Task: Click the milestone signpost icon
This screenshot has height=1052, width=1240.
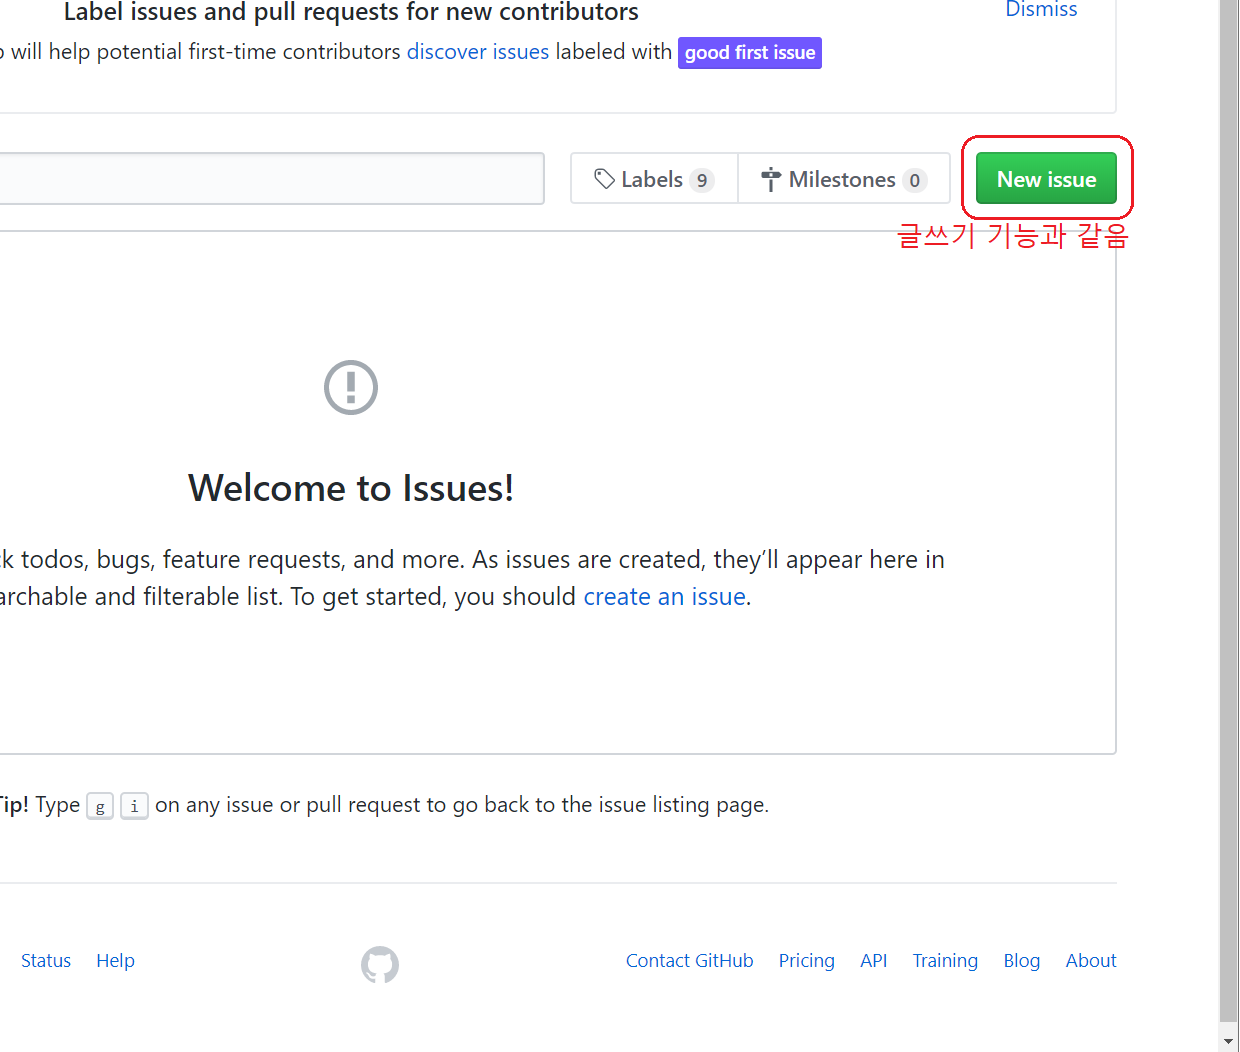Action: click(x=770, y=179)
